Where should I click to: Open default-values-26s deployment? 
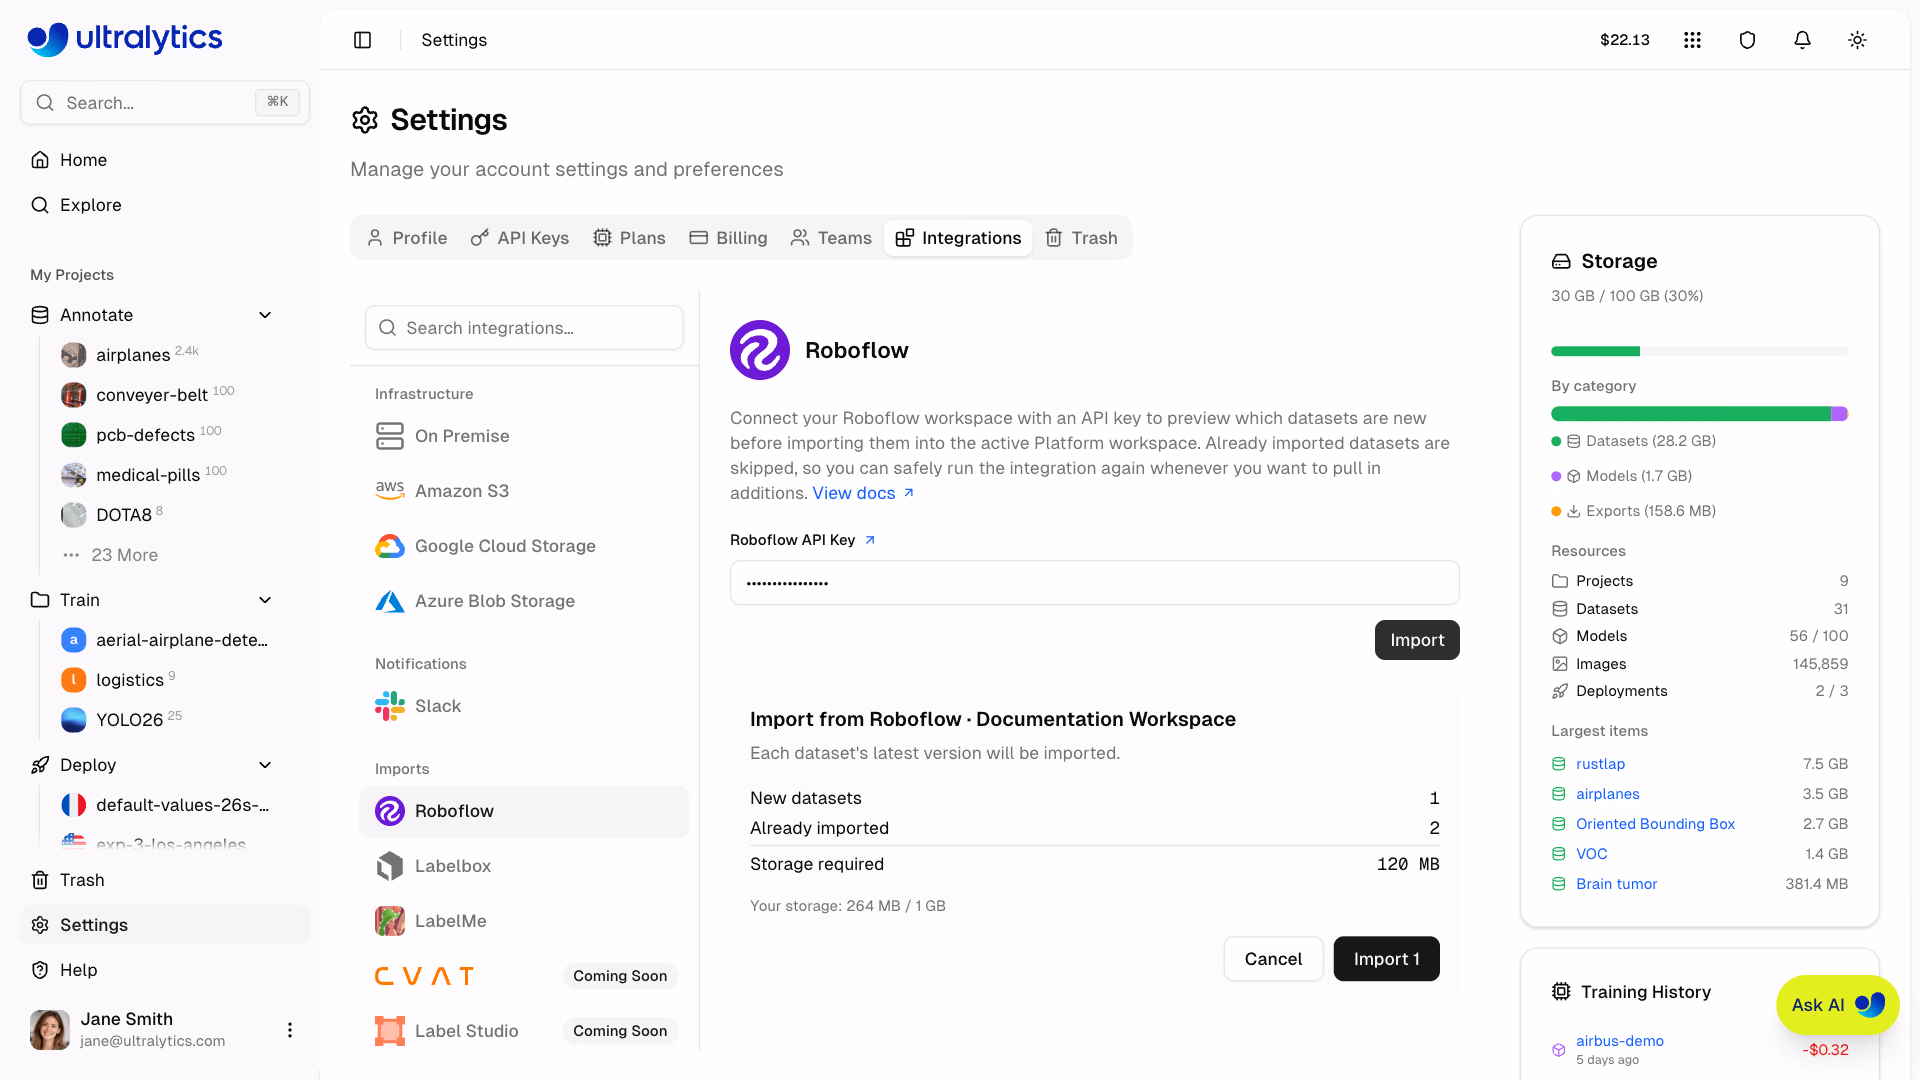pos(166,805)
